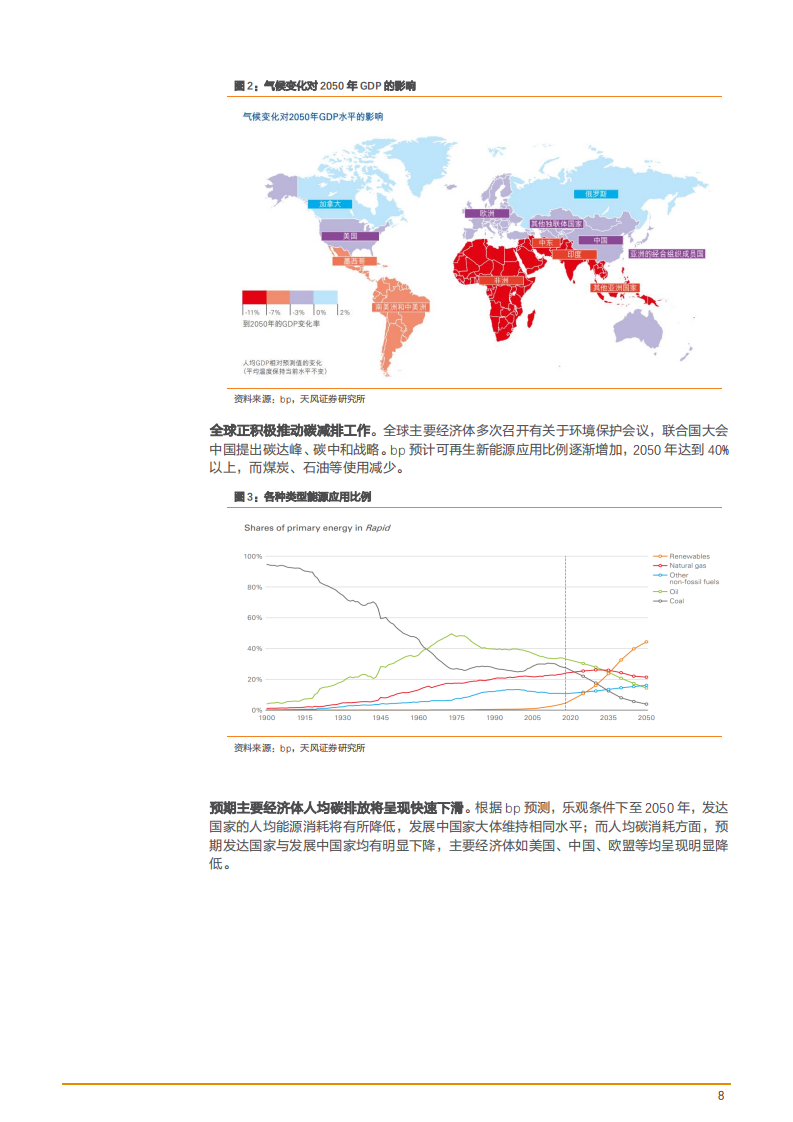The width and height of the screenshot is (793, 1122).
Task: Click the 'Natural gas' legend entry
Action: click(680, 565)
